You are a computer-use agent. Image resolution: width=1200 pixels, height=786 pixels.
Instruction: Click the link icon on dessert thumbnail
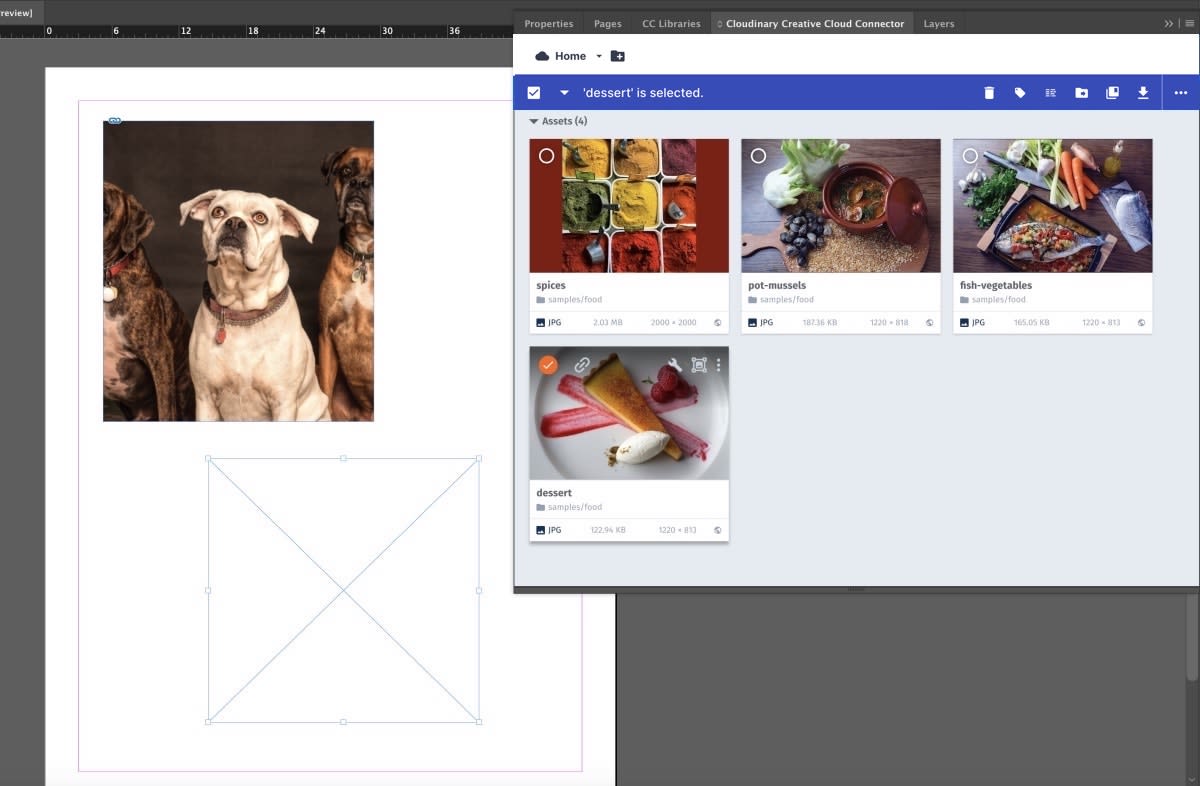click(582, 365)
